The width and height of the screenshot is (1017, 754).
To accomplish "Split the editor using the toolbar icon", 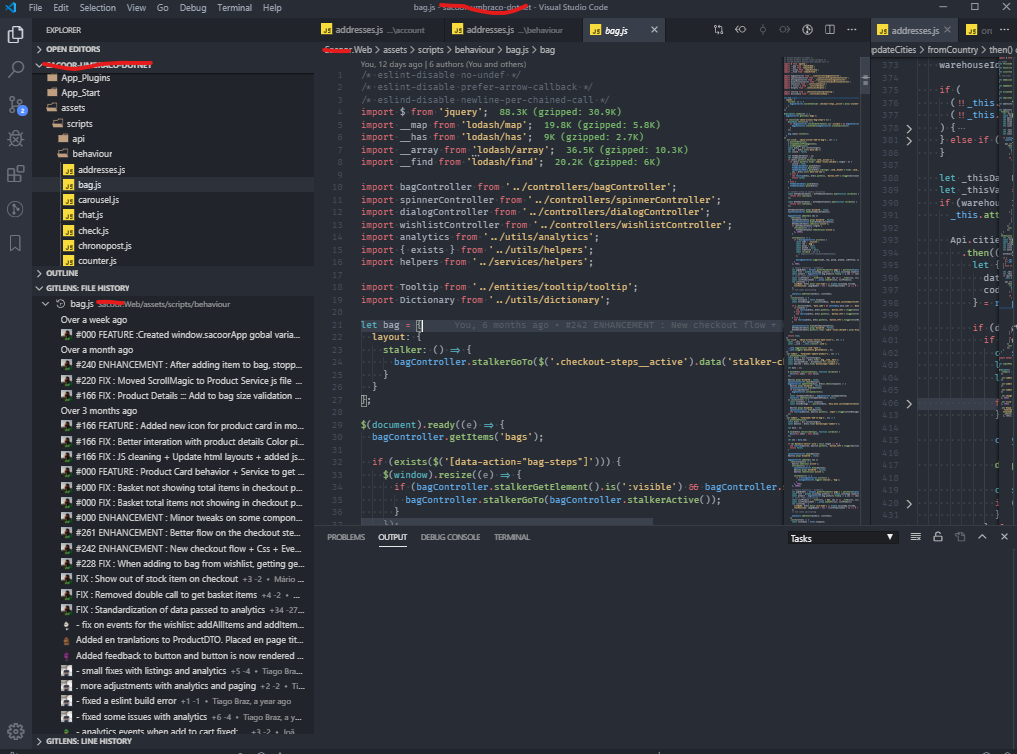I will (830, 28).
